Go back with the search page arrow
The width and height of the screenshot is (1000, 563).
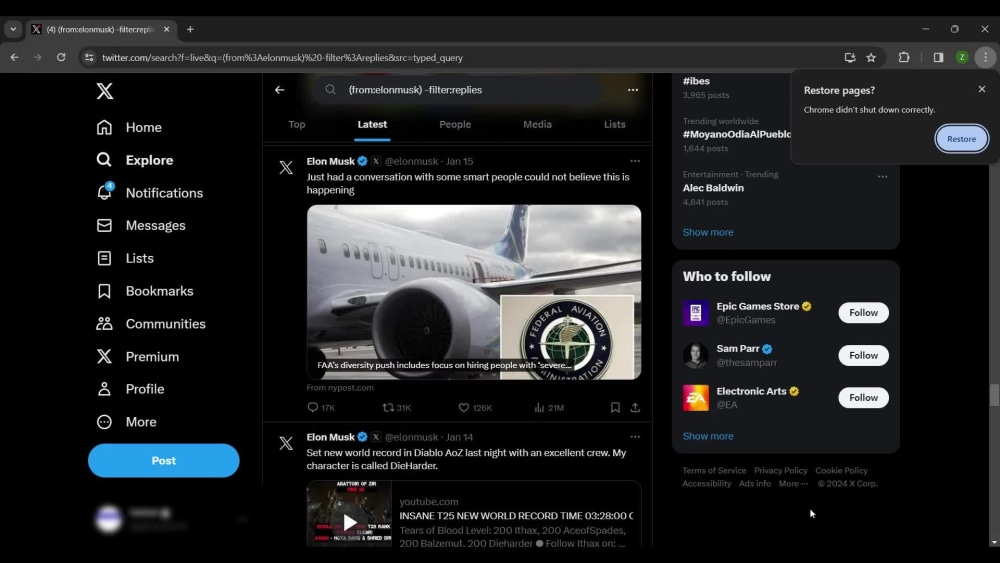pos(279,90)
